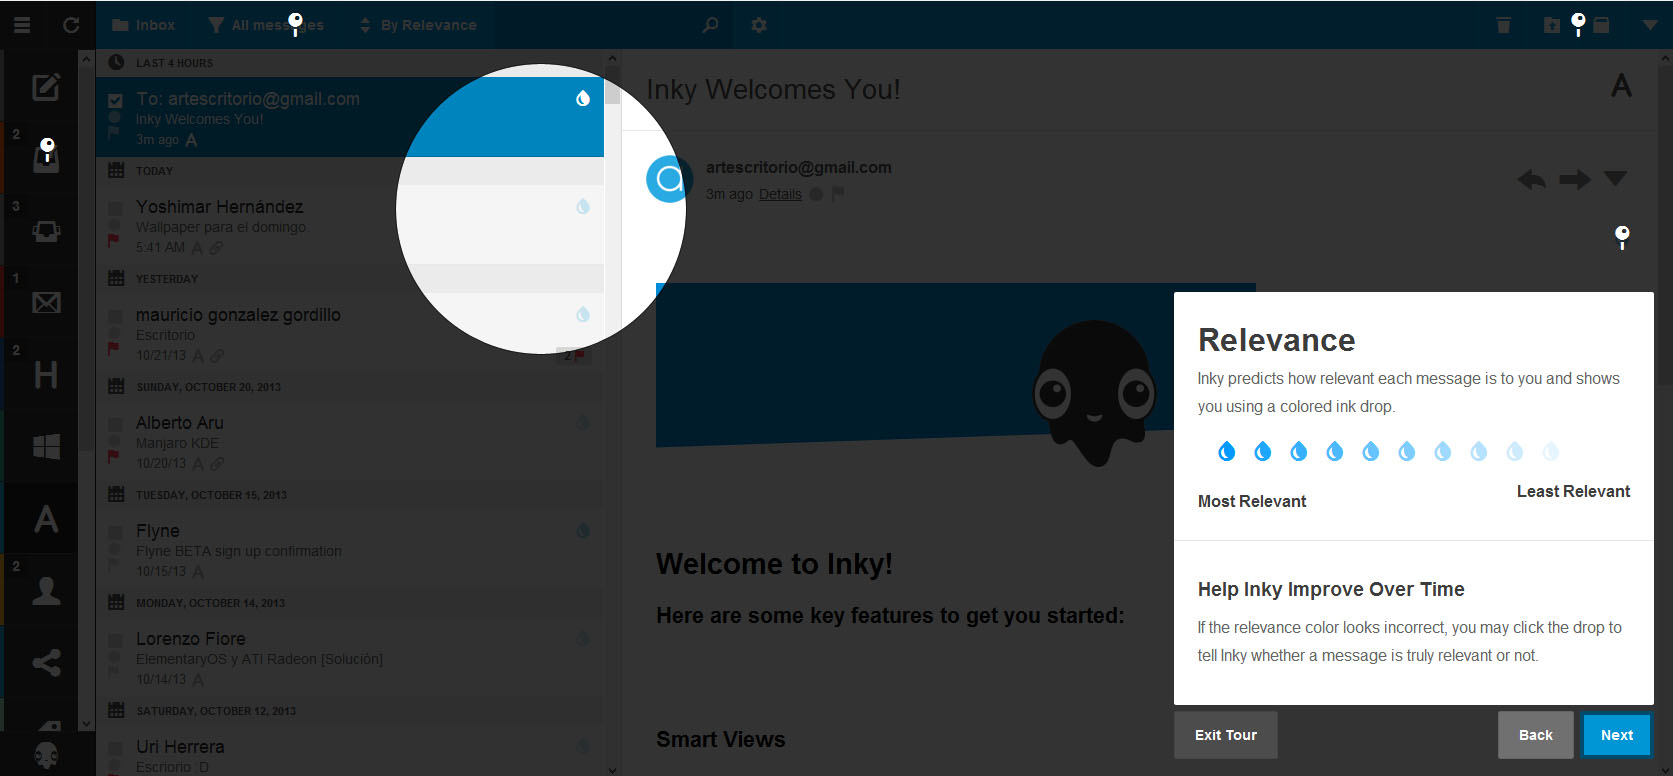Open the All messages filter dropdown
This screenshot has width=1673, height=776.
[266, 25]
